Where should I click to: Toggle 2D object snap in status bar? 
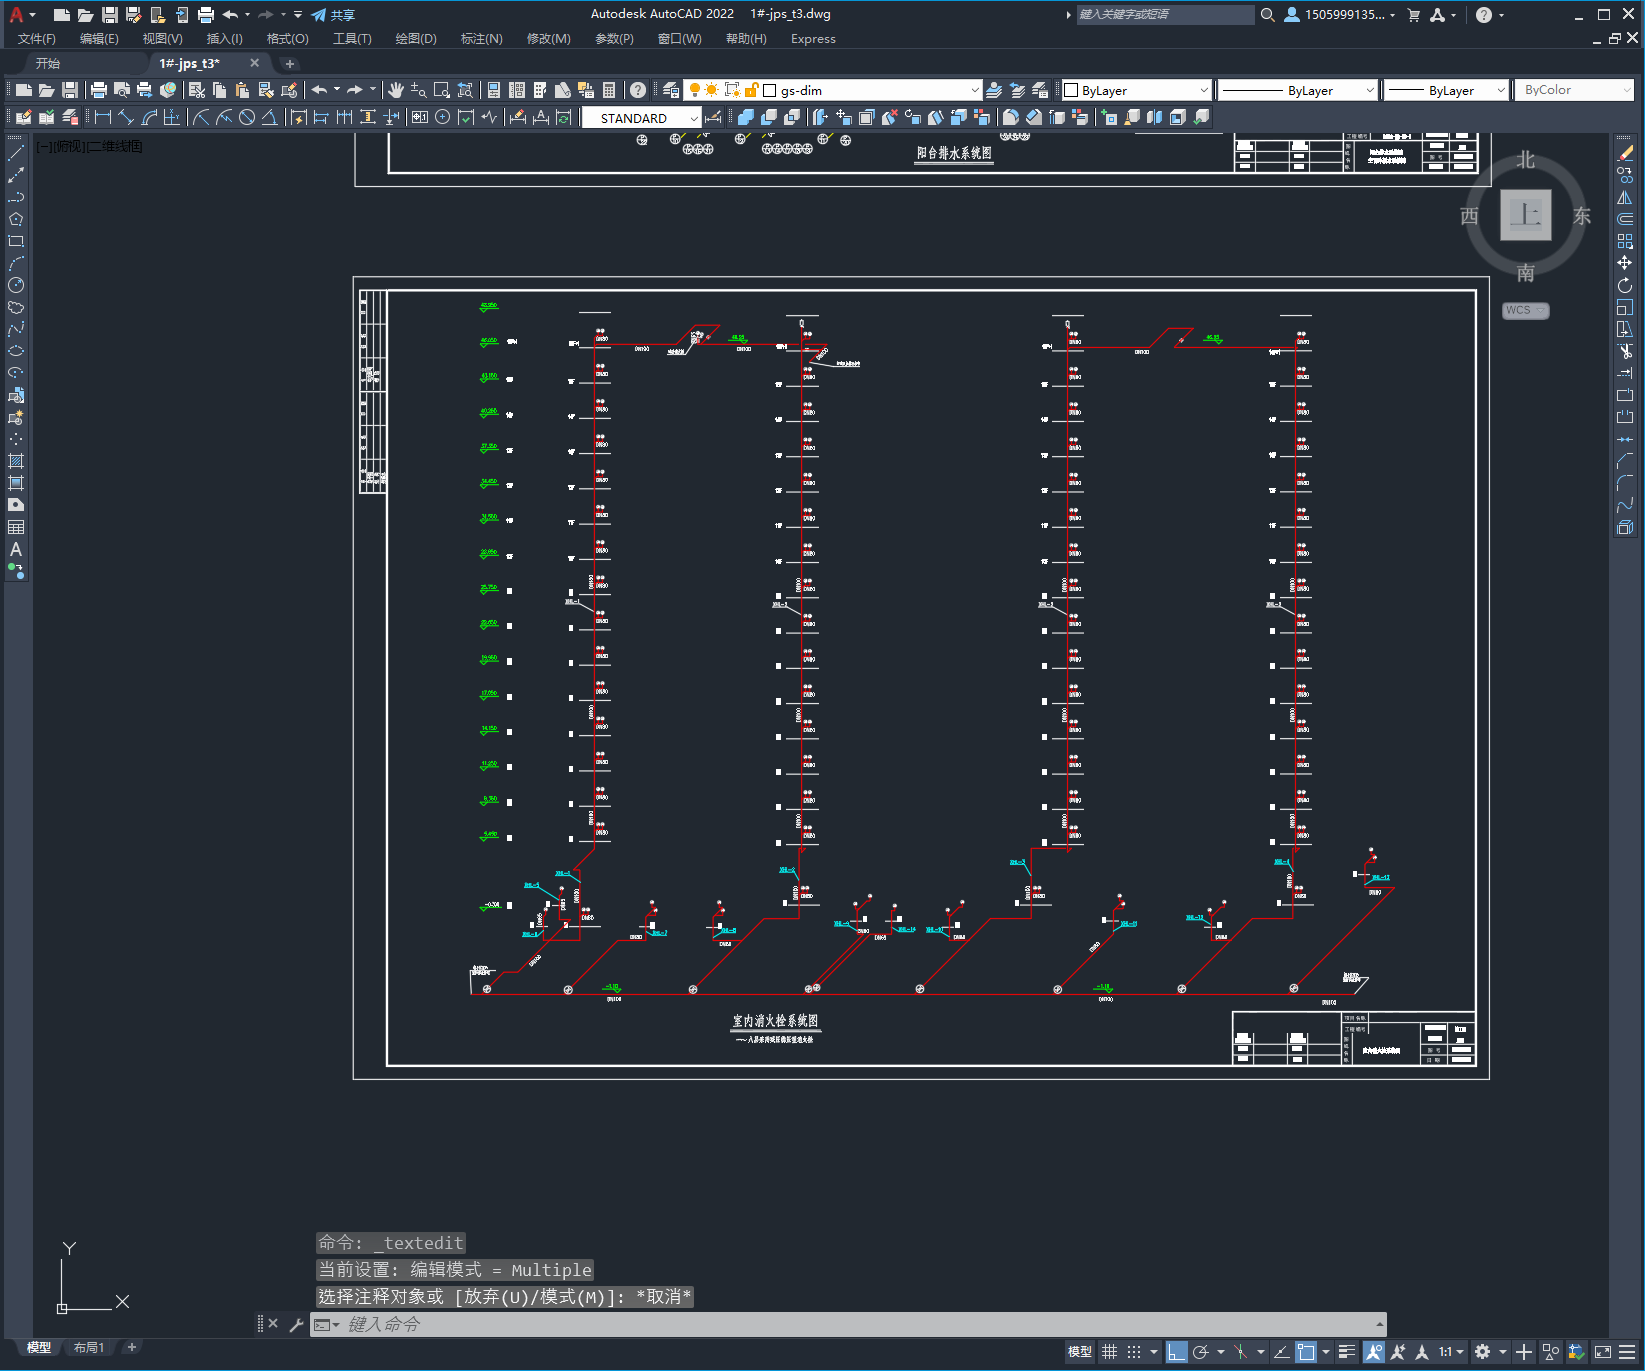coord(1306,1352)
